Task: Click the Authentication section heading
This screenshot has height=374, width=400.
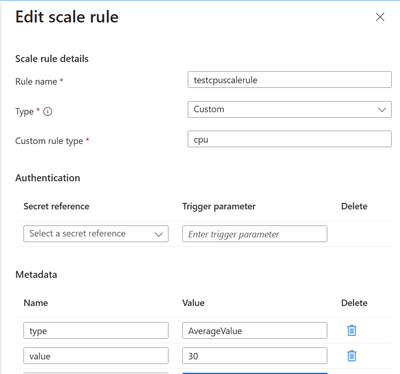Action: [48, 178]
